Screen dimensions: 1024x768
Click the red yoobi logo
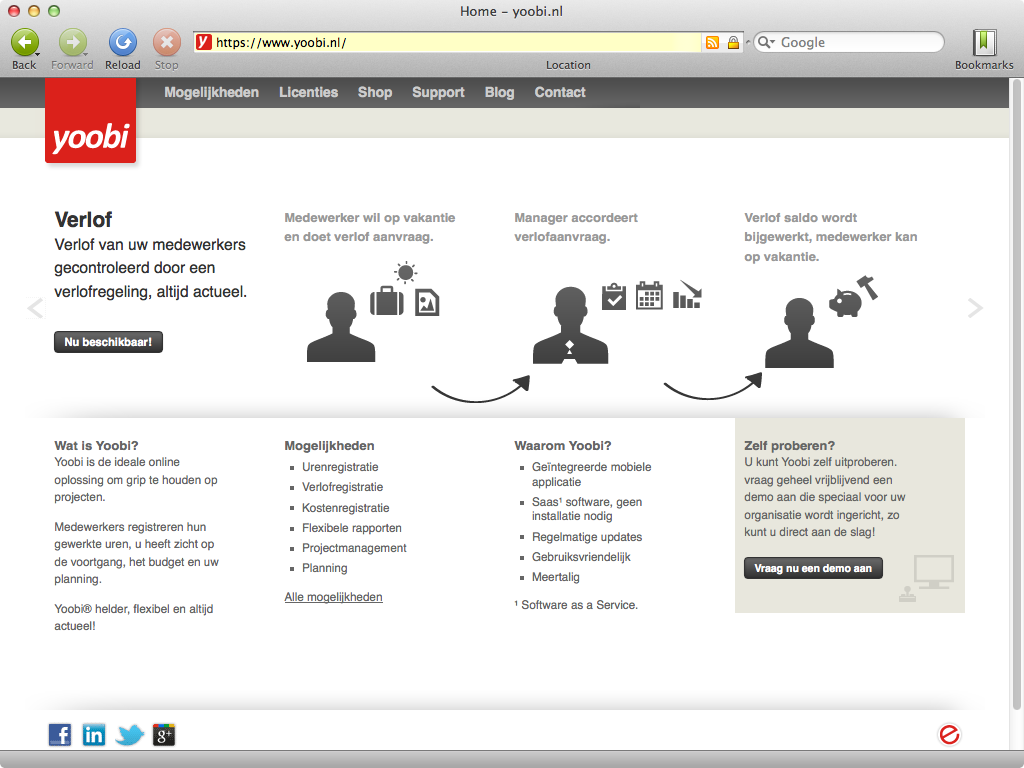(91, 120)
